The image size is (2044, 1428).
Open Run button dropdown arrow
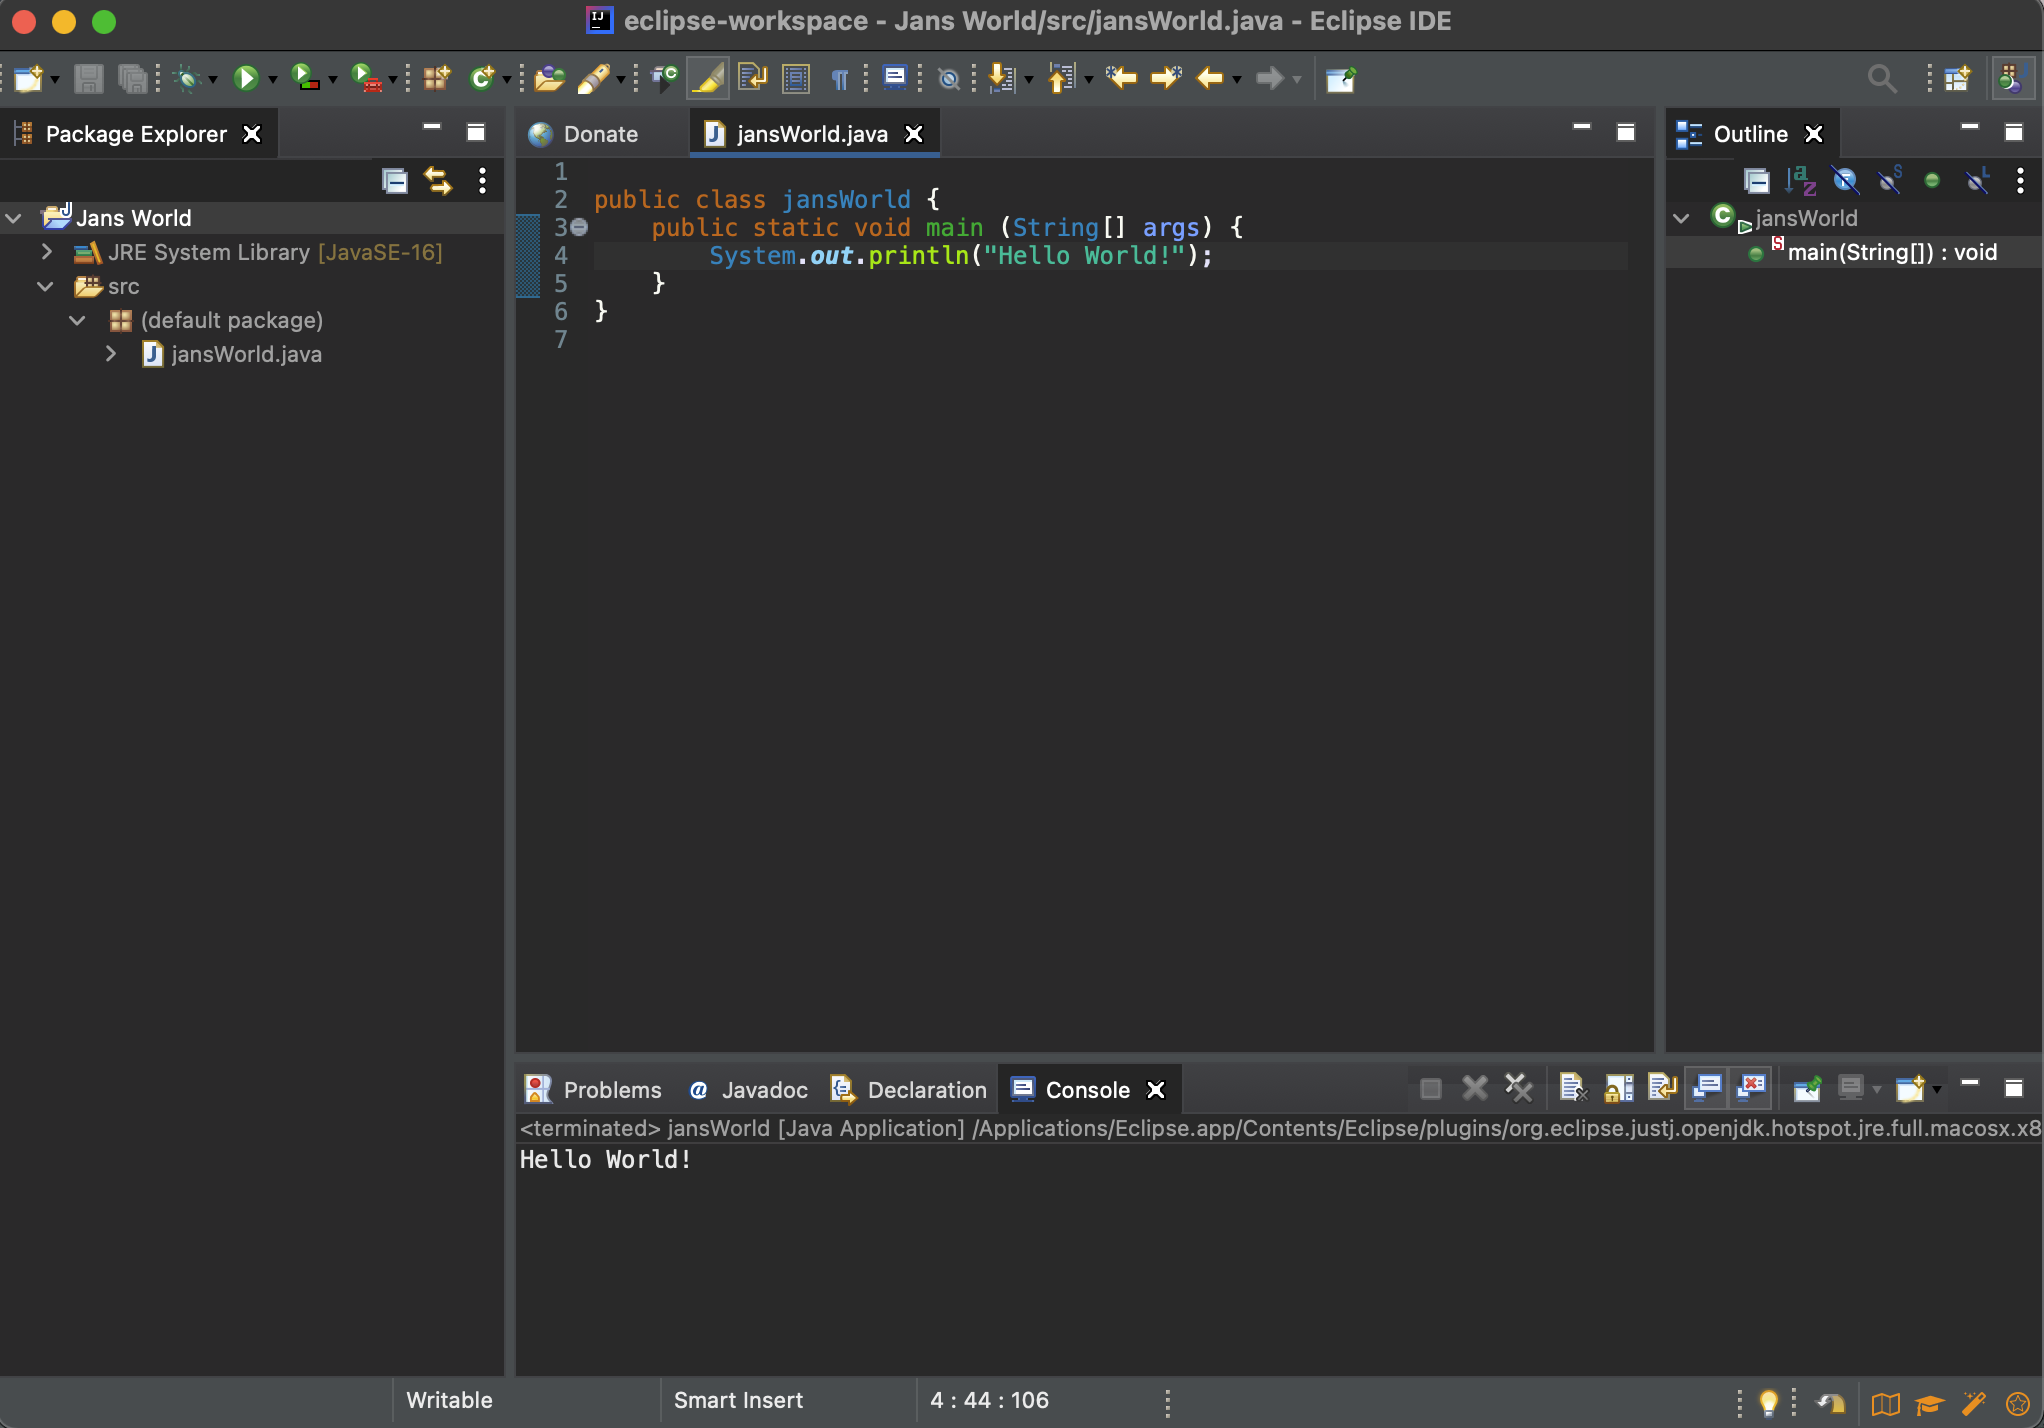pos(272,79)
